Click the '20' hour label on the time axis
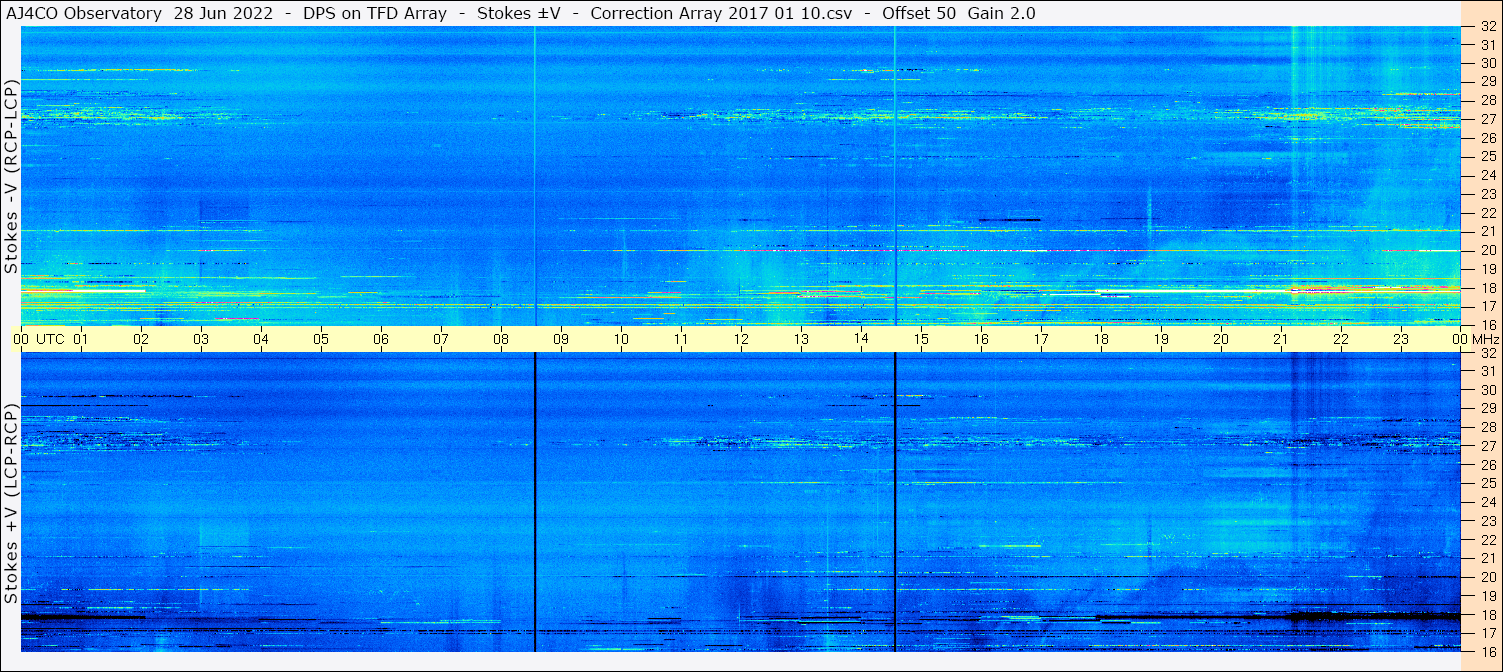The image size is (1503, 672). point(1221,339)
